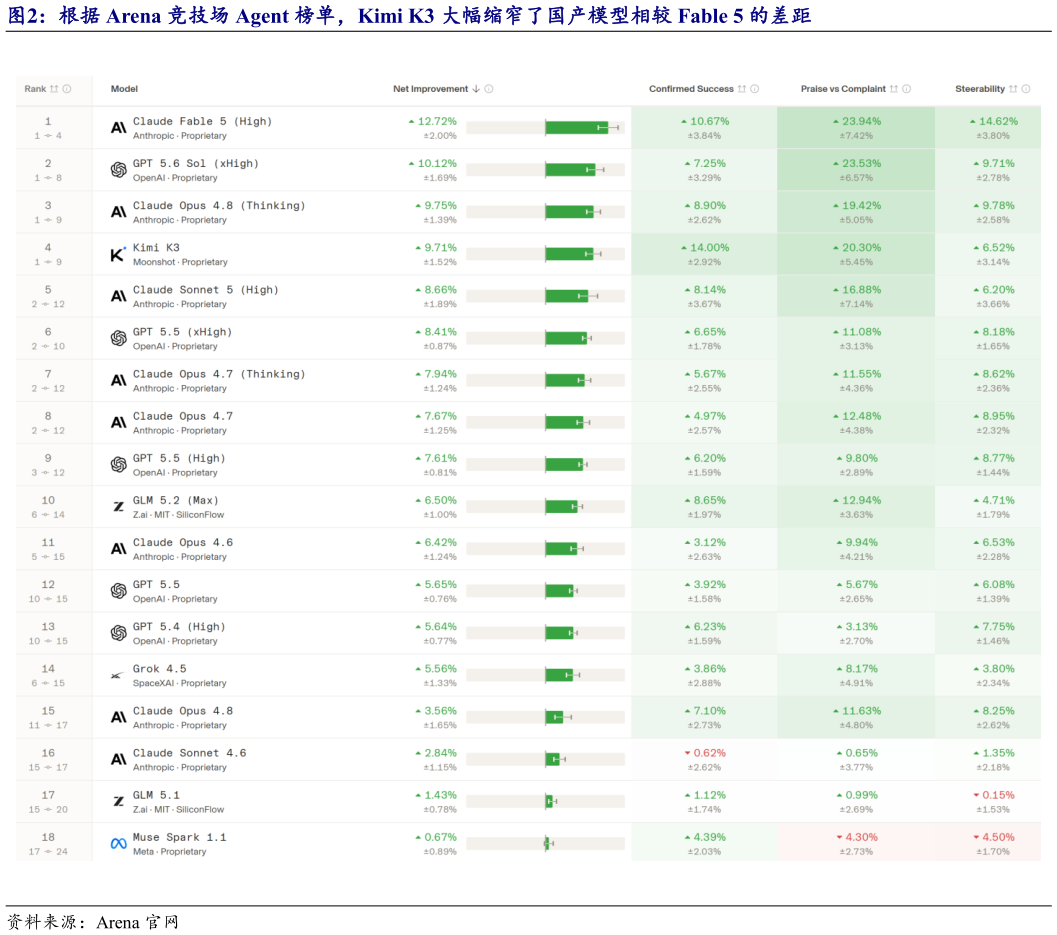Select rank number 12 cell
The height and width of the screenshot is (935, 1057).
(48, 584)
